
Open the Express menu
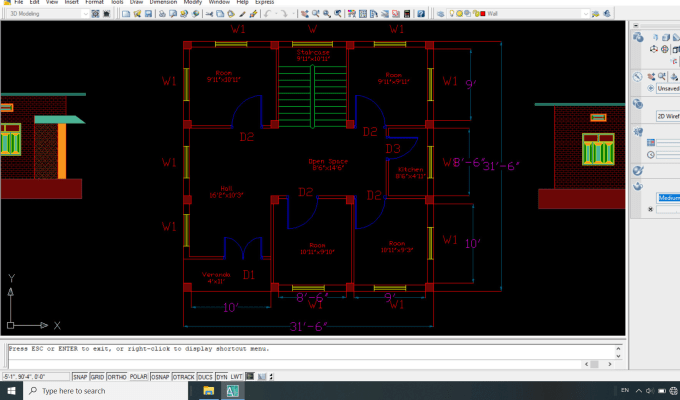(x=264, y=2)
